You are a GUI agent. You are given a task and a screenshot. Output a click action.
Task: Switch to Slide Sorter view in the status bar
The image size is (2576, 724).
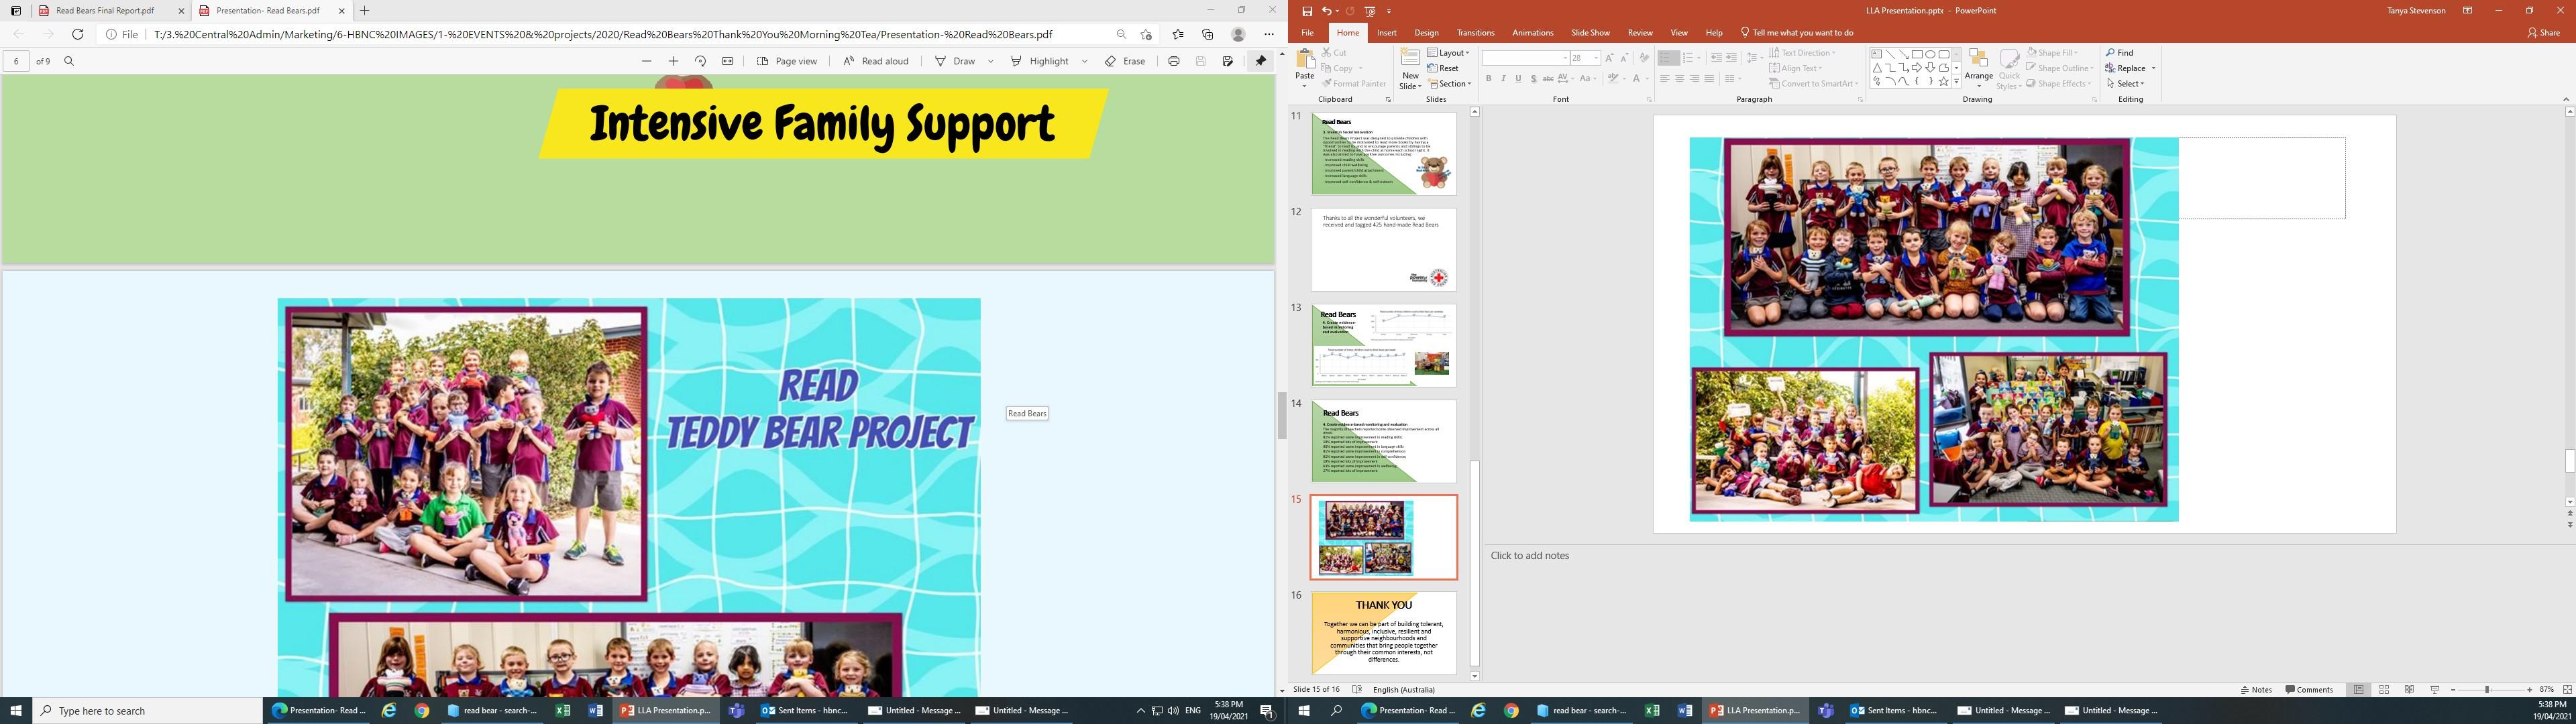[x=2384, y=690]
